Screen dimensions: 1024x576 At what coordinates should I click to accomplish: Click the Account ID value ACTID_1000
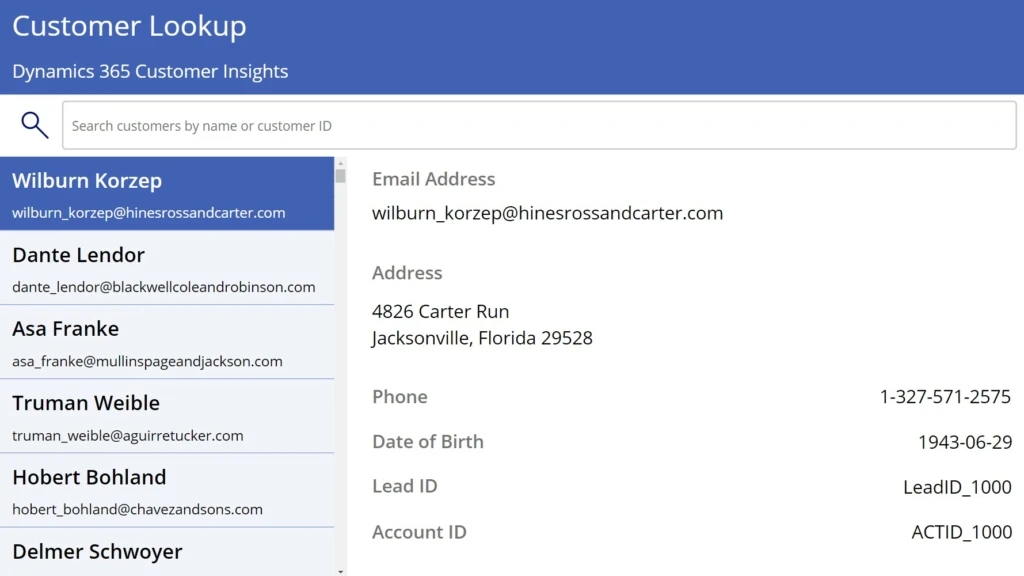pyautogui.click(x=960, y=531)
